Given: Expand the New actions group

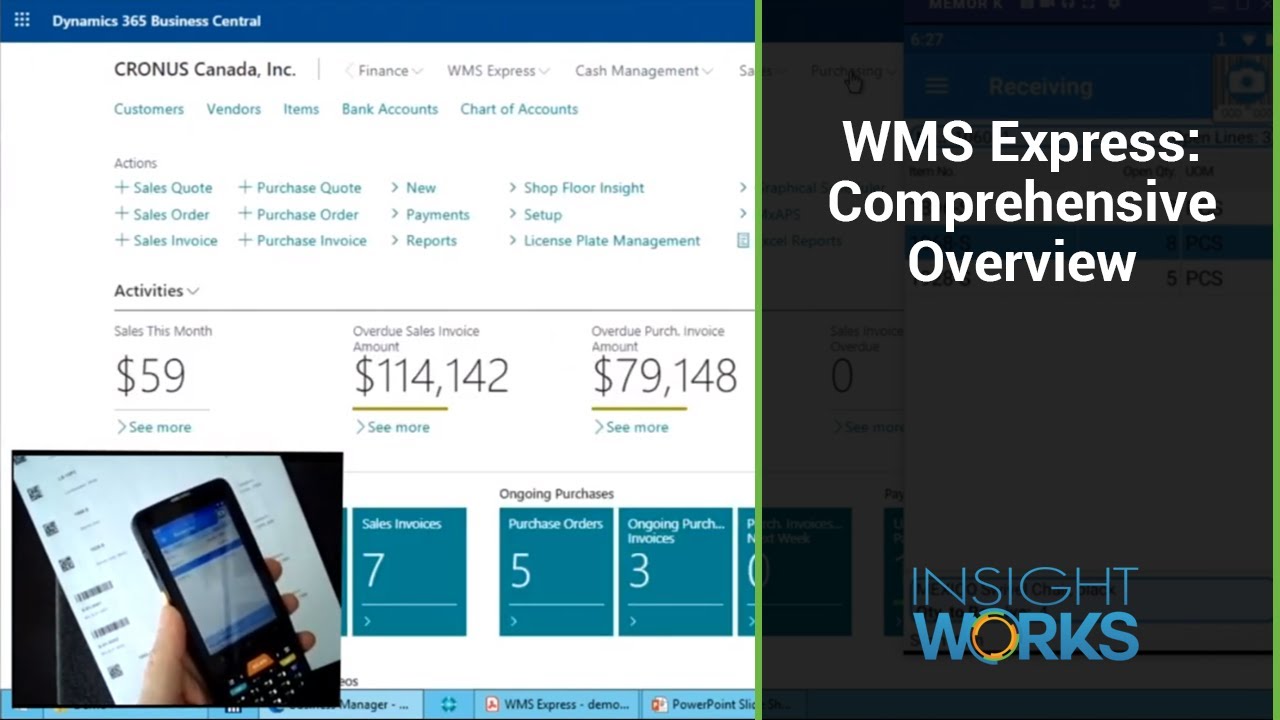Looking at the screenshot, I should pos(413,188).
